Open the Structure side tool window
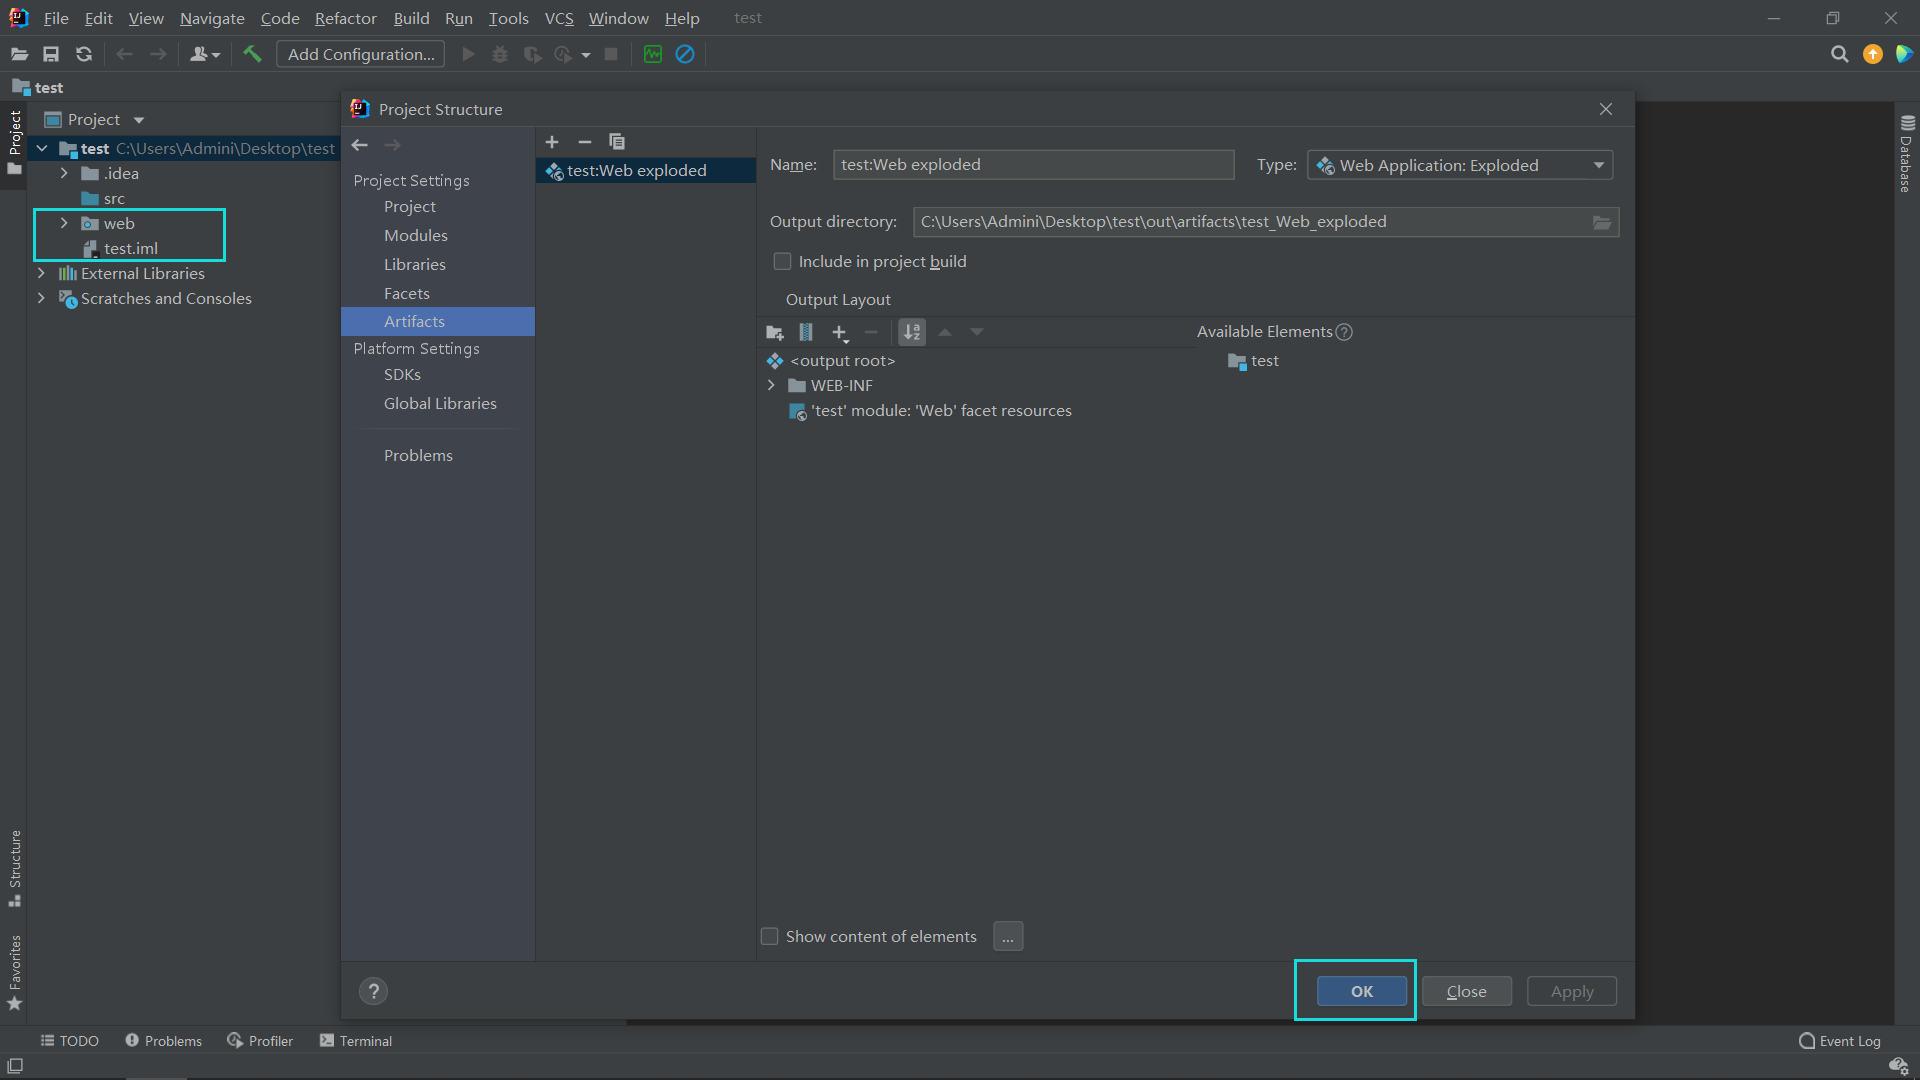Image resolution: width=1920 pixels, height=1080 pixels. [x=15, y=867]
